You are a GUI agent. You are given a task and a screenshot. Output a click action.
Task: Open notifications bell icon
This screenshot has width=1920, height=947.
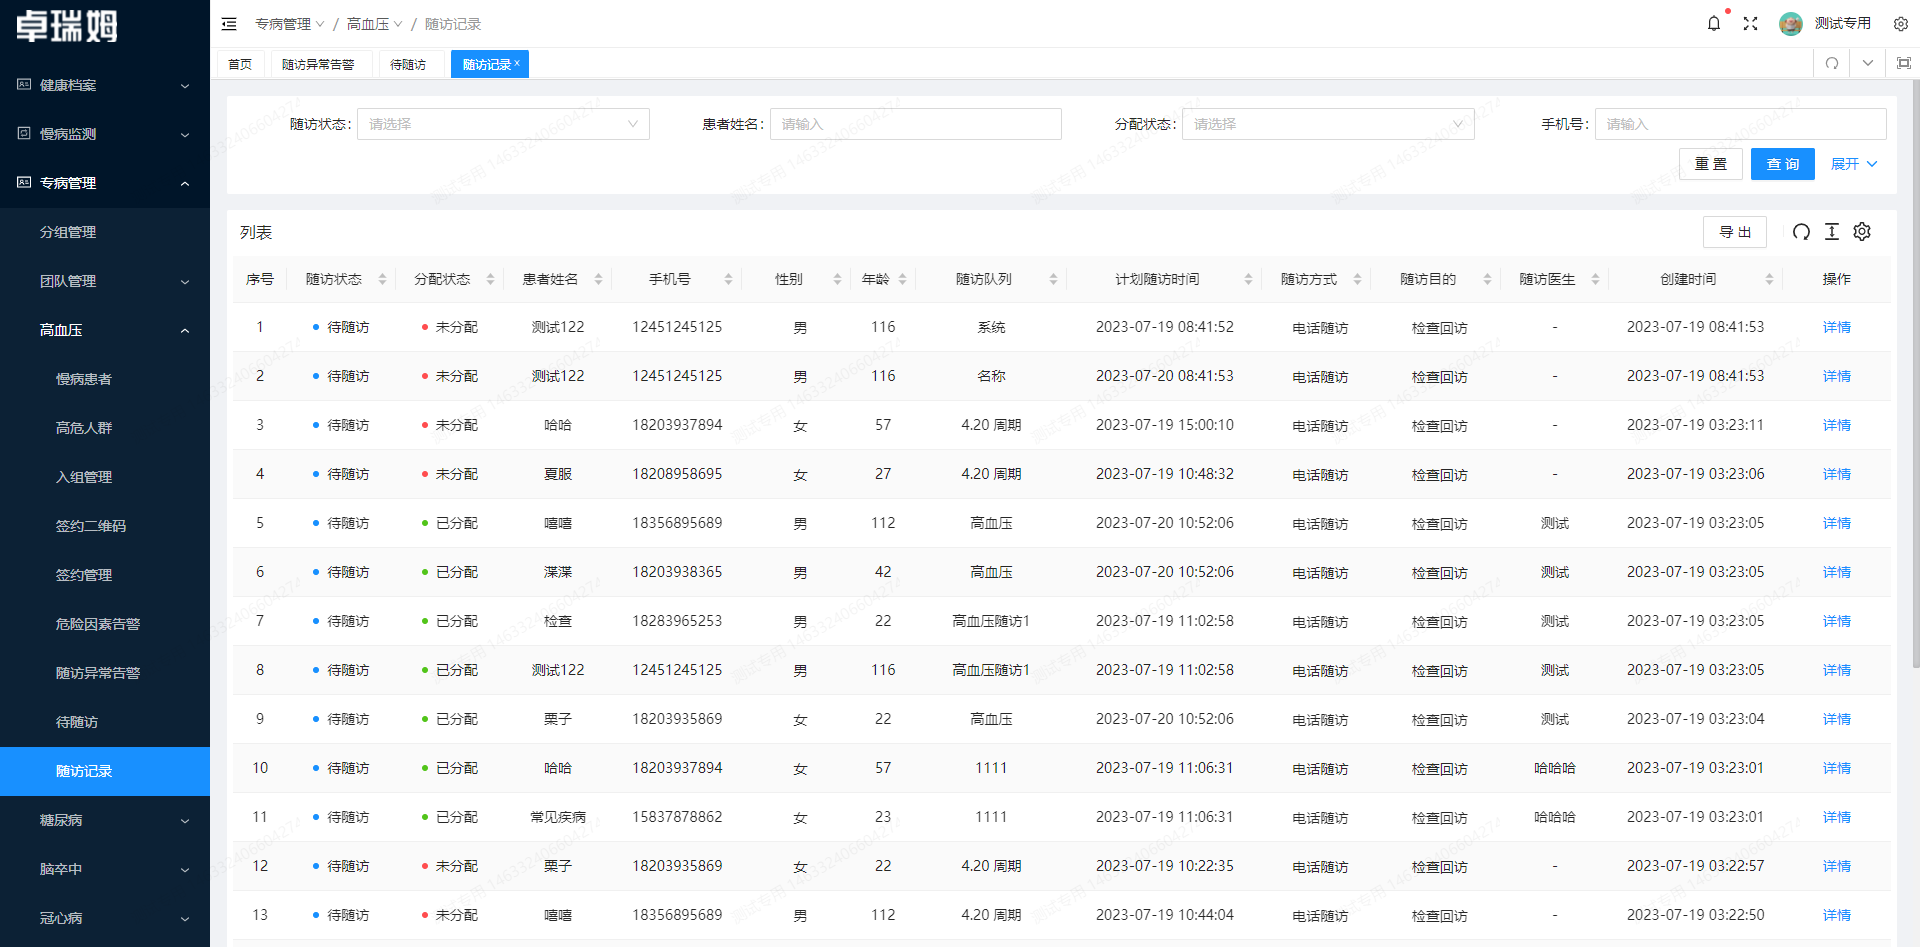pyautogui.click(x=1714, y=23)
